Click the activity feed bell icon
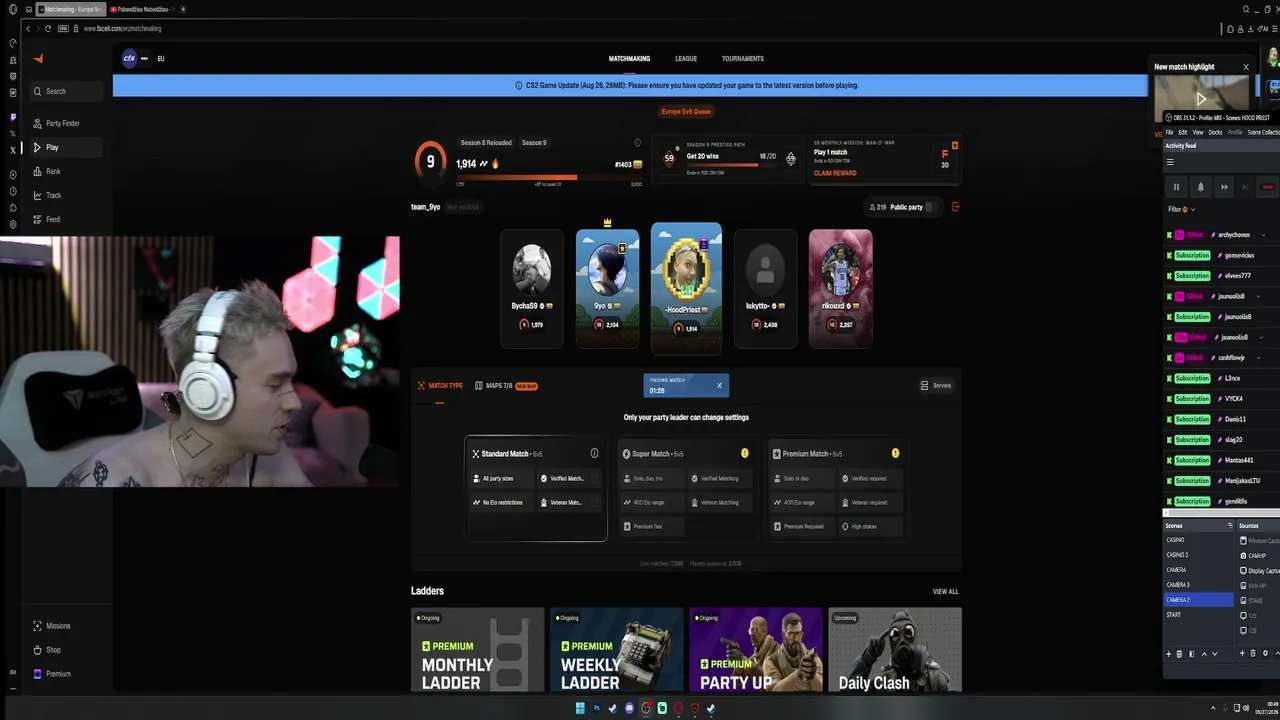 [1201, 187]
